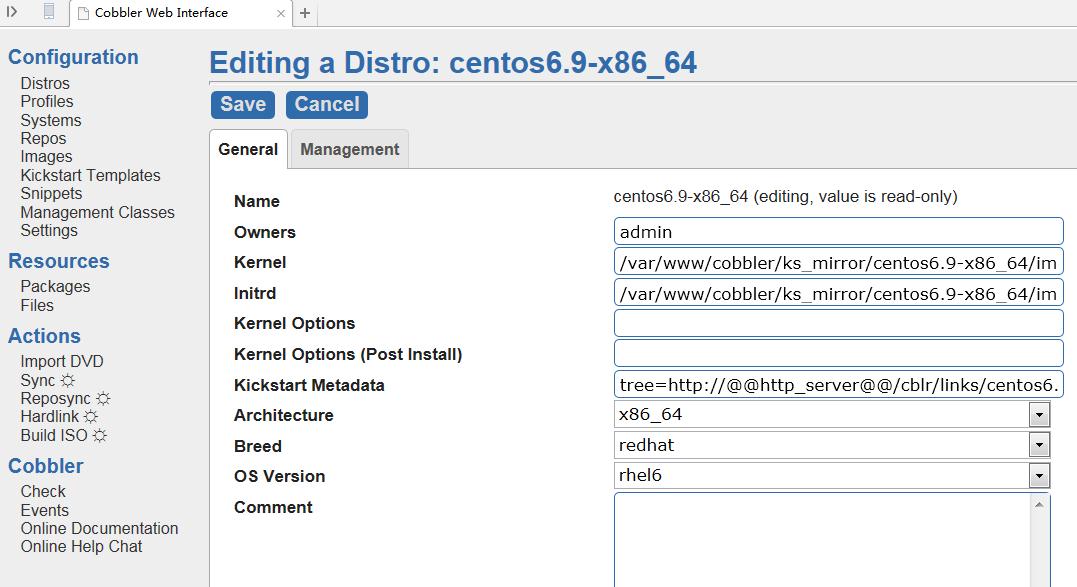Select the General tab
1077x587 pixels.
click(248, 149)
